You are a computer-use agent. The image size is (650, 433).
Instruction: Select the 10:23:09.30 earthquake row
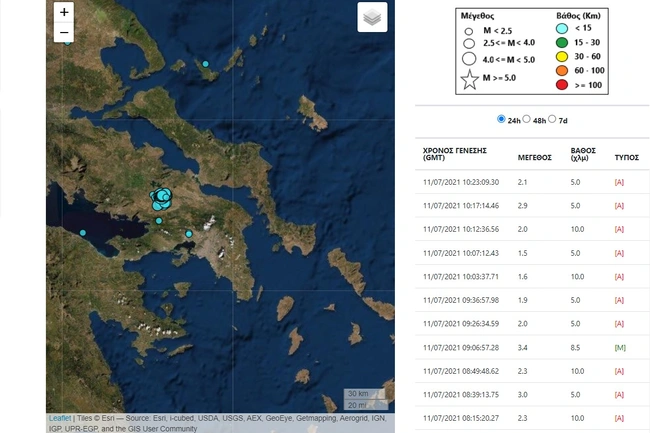(x=460, y=182)
